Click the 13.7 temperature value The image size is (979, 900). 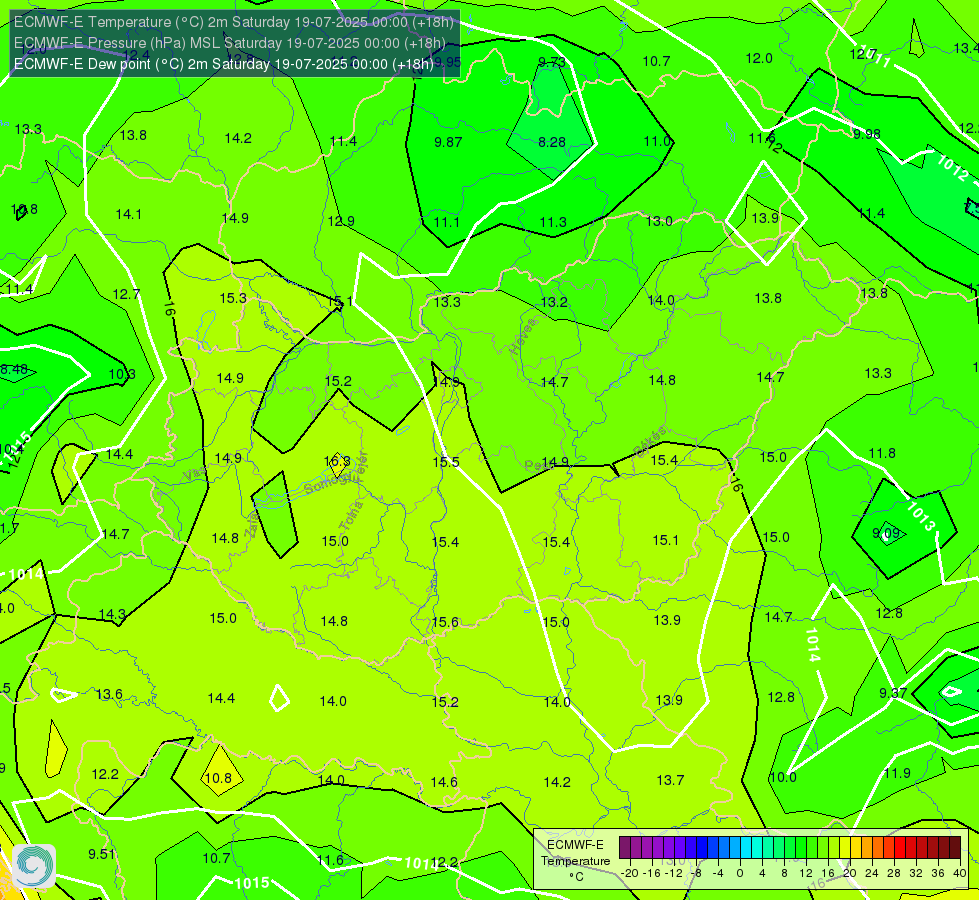(x=671, y=780)
